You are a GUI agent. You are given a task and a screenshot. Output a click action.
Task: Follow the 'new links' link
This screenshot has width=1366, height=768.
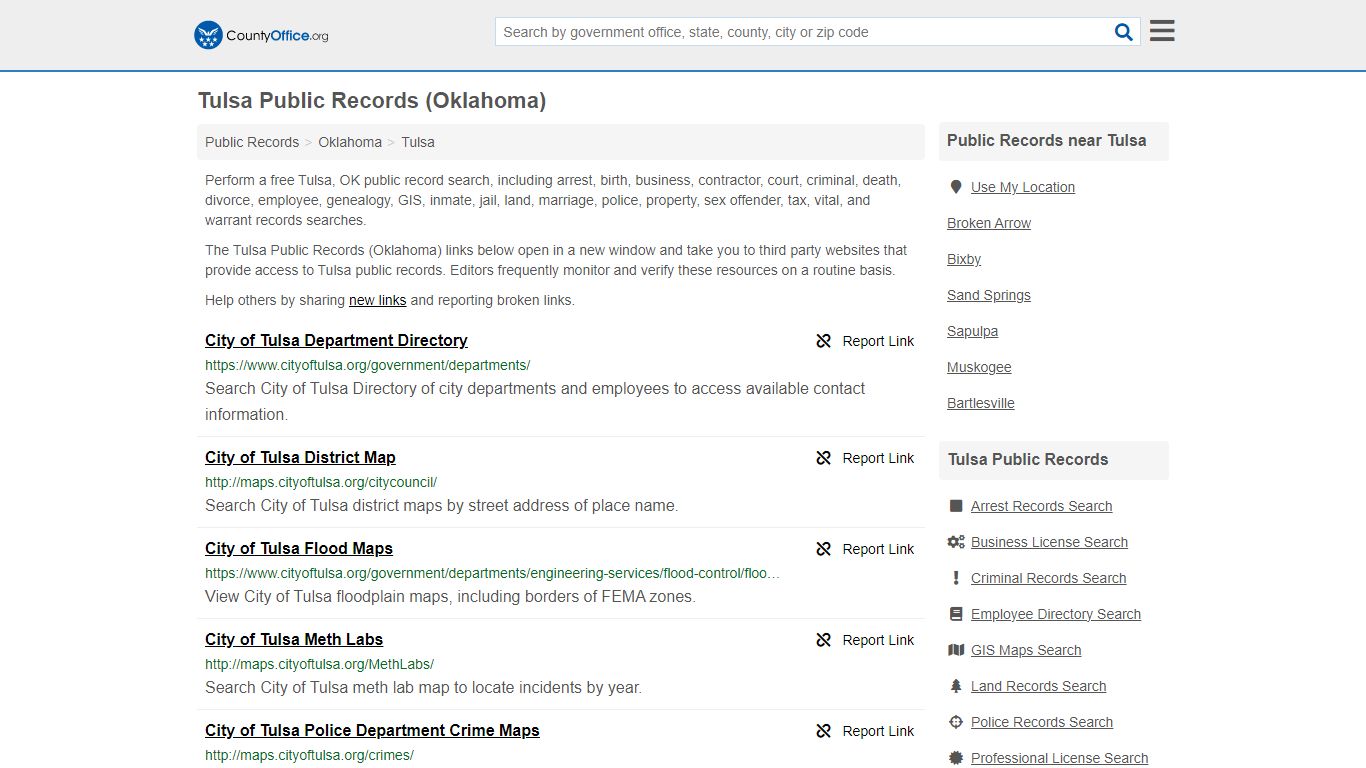tap(377, 300)
